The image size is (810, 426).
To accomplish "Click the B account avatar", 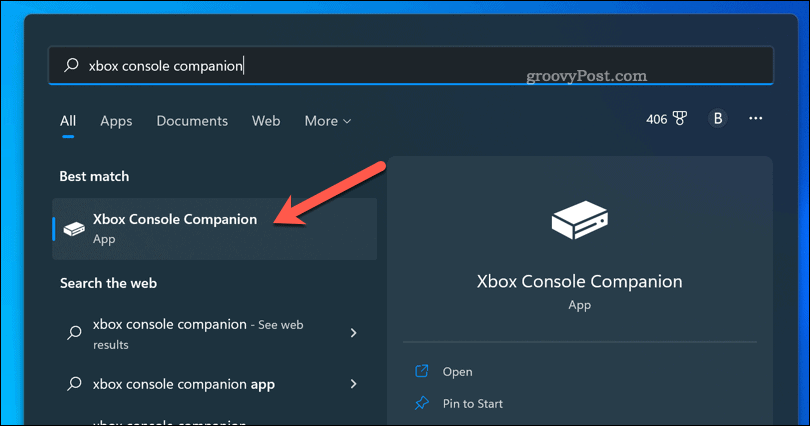I will click(x=718, y=118).
